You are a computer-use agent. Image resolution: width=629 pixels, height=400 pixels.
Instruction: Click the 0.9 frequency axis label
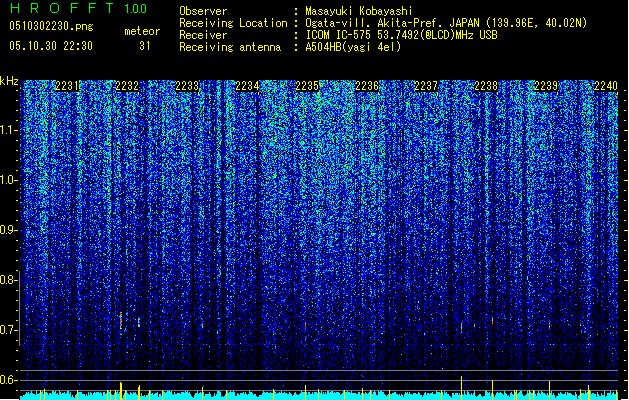tap(8, 230)
